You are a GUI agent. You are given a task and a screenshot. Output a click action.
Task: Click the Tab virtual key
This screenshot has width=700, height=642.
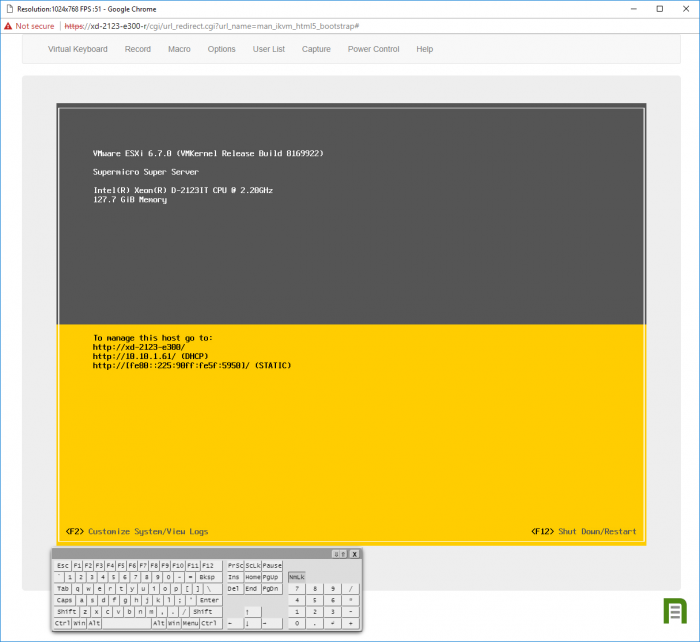(63, 589)
